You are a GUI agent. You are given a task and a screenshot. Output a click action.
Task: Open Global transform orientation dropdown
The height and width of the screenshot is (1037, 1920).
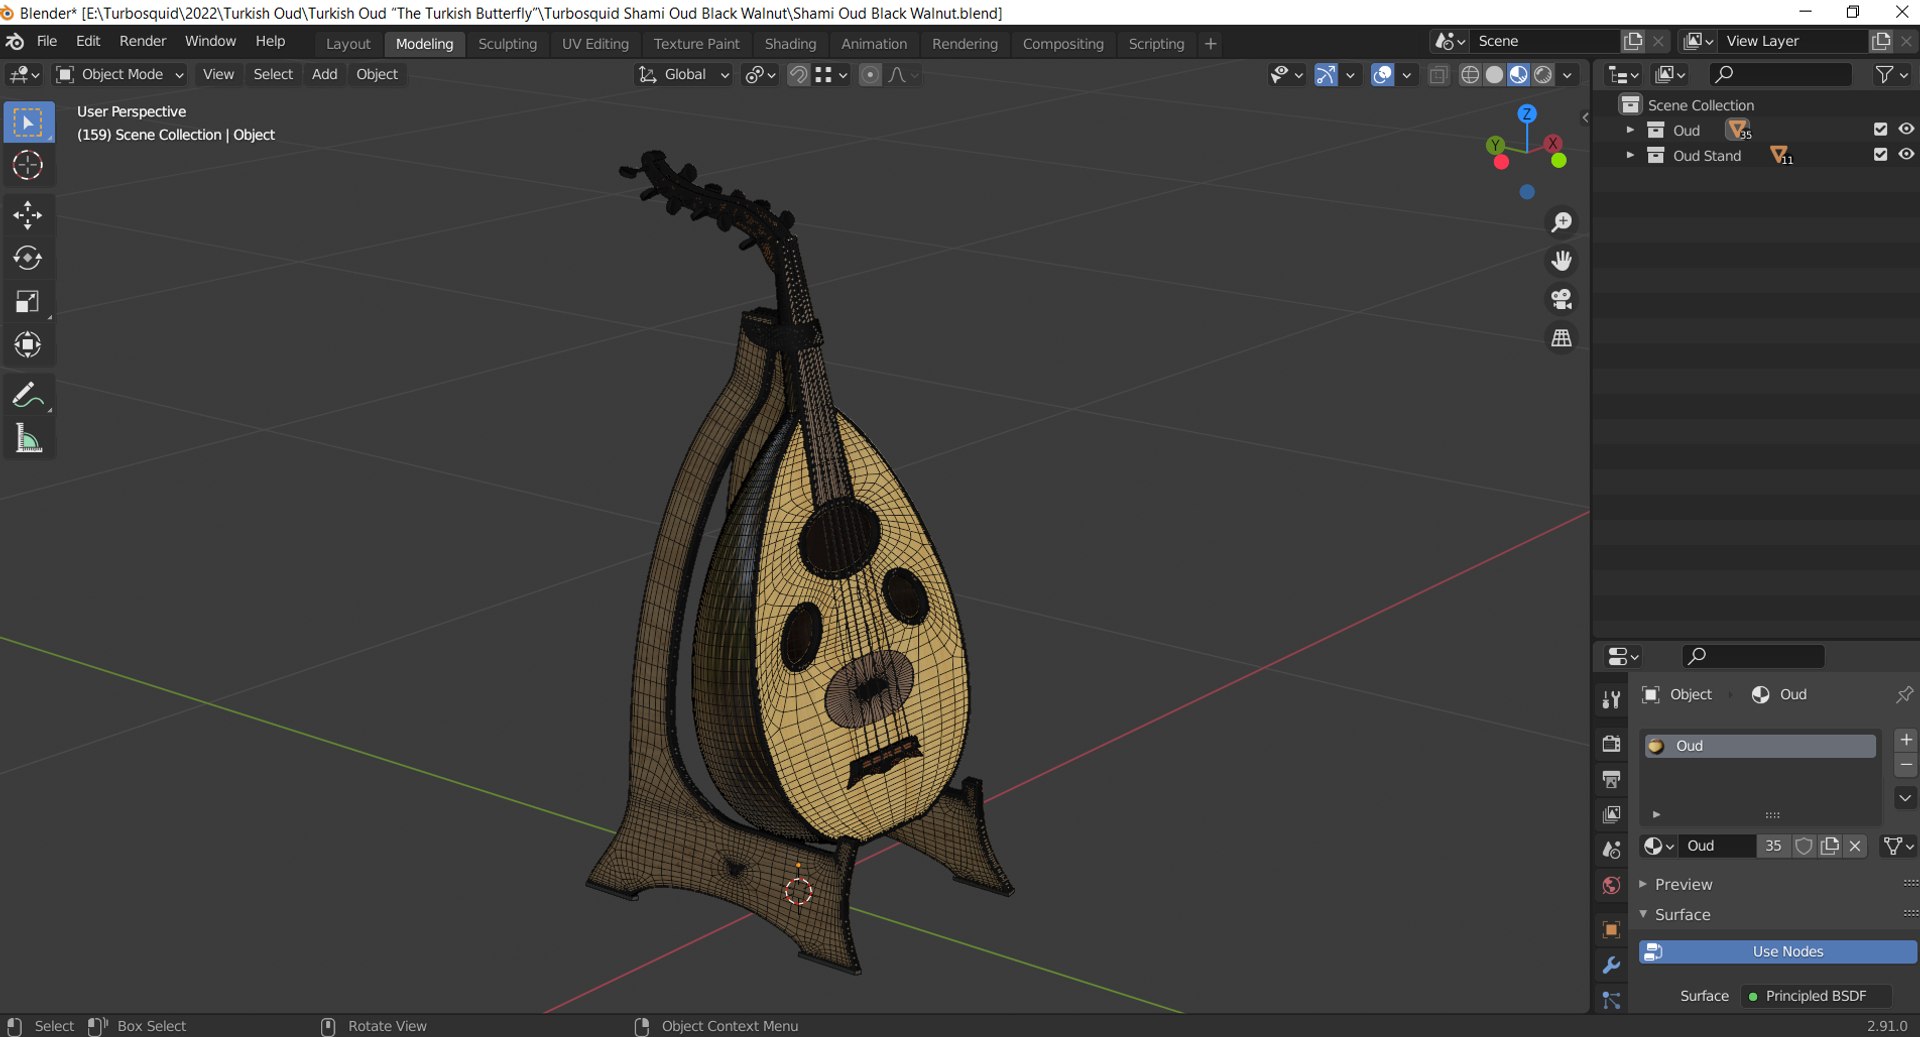684,74
